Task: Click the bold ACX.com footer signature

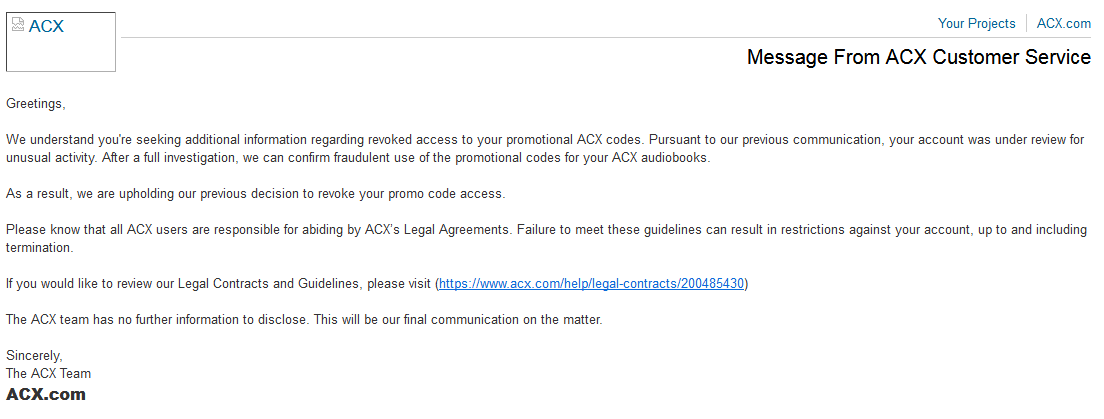Action: click(x=46, y=394)
